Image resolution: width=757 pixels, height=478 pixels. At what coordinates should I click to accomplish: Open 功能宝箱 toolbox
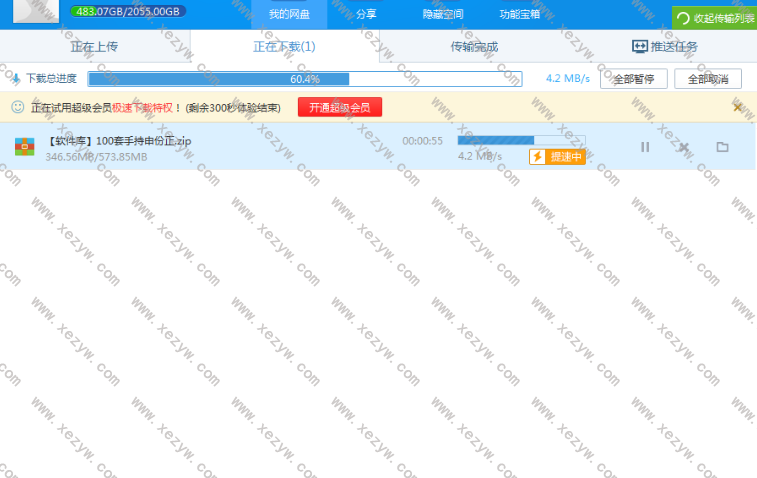coord(520,15)
